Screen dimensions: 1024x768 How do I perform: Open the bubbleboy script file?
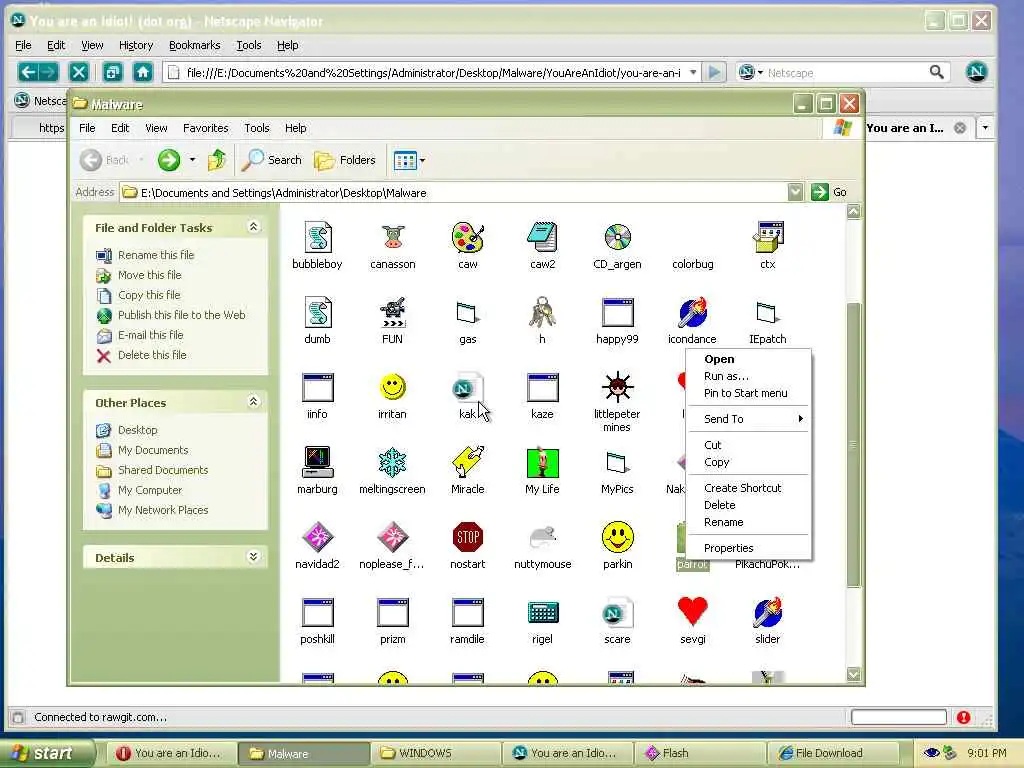317,238
